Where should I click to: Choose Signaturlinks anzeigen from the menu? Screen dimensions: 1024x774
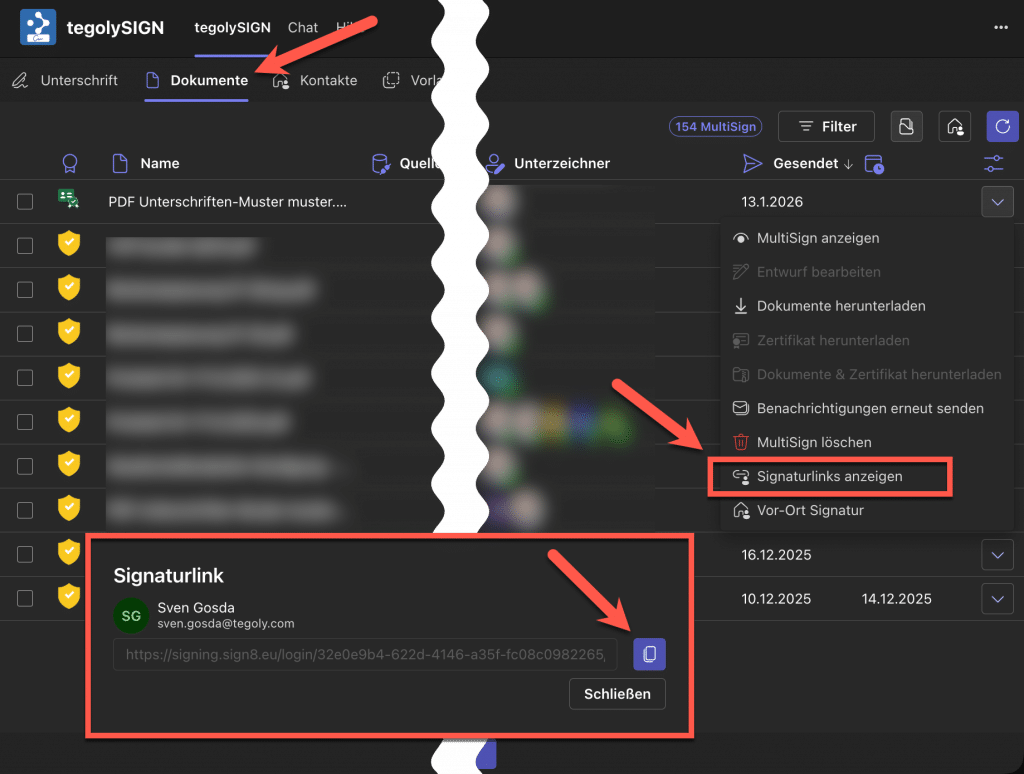829,477
